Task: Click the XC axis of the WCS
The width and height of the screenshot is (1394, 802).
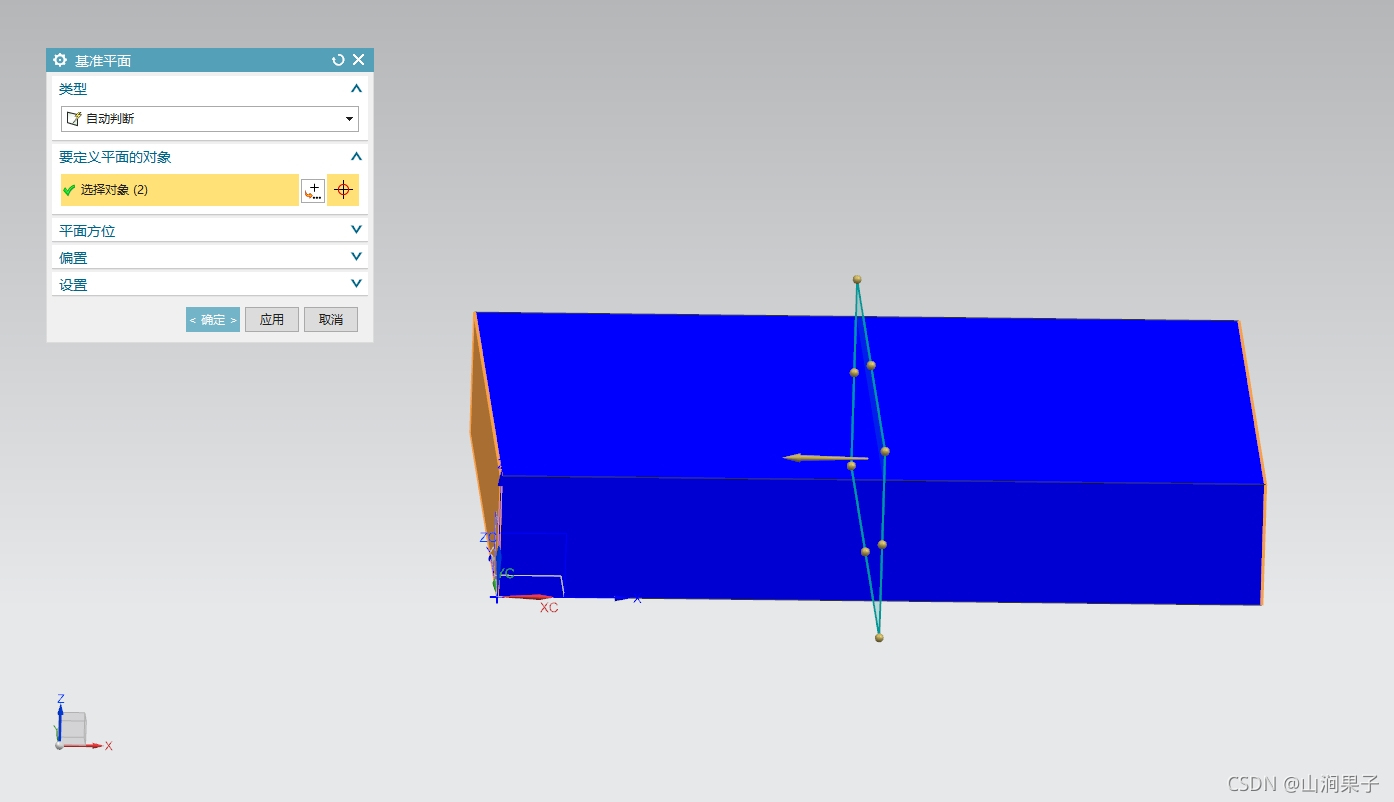Action: pyautogui.click(x=526, y=598)
